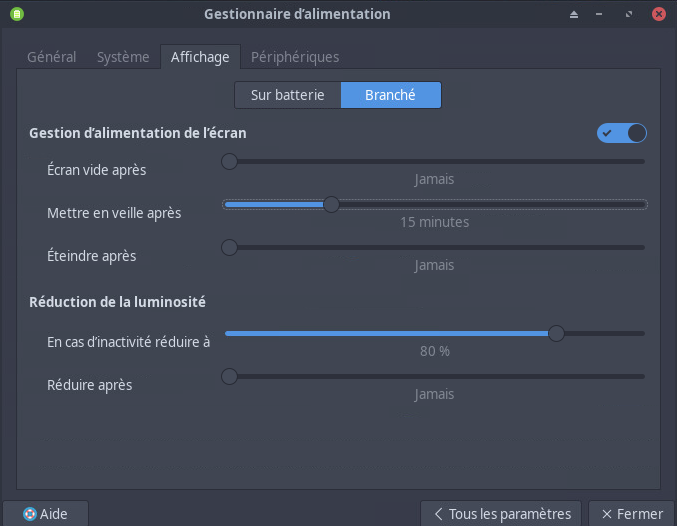Image resolution: width=677 pixels, height=526 pixels.
Task: Switch to the Système tab
Action: click(123, 57)
